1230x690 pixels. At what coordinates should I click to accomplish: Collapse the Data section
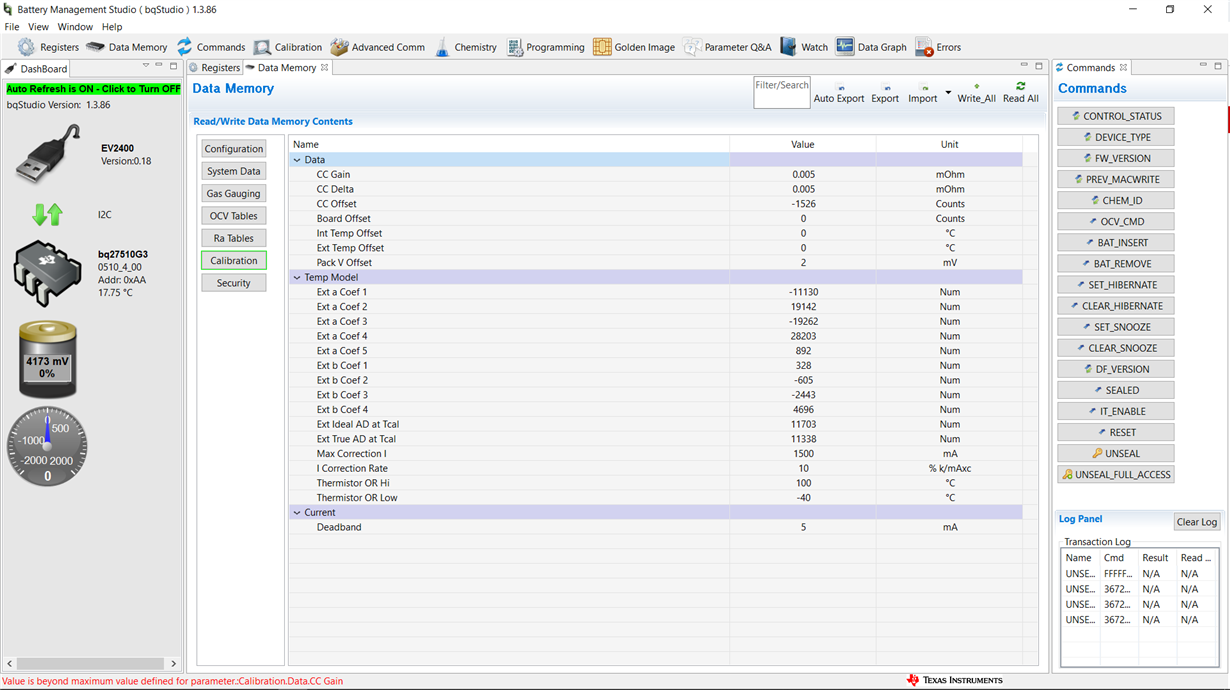297,160
